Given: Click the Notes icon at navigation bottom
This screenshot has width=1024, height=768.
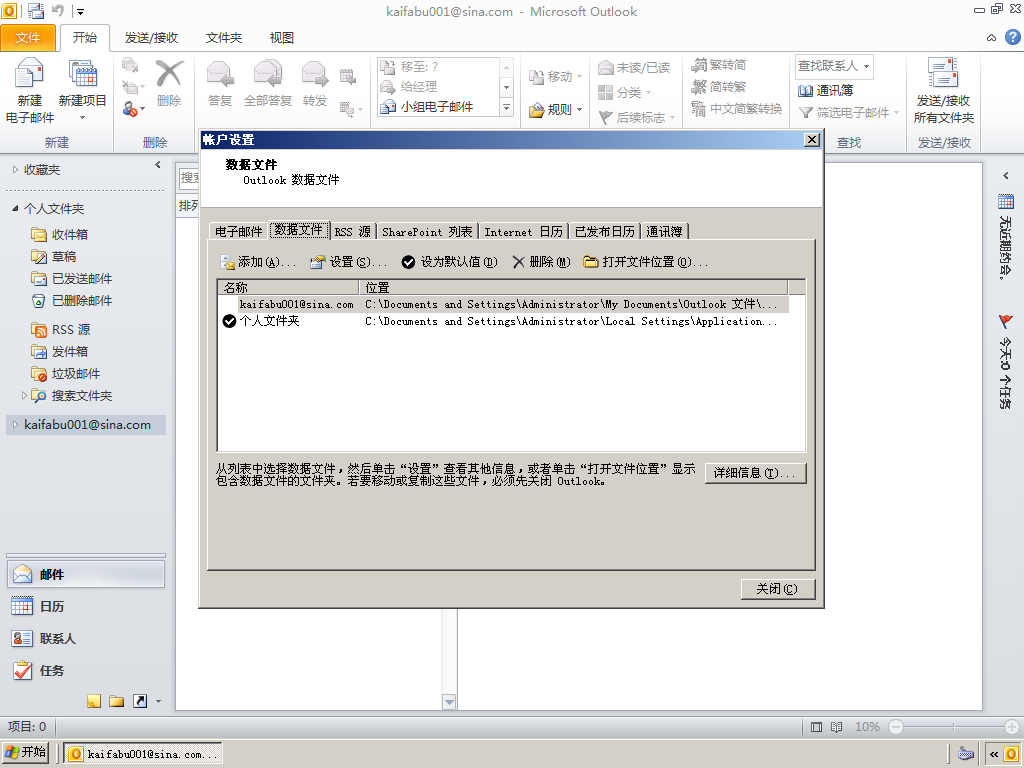Looking at the screenshot, I should tap(94, 701).
